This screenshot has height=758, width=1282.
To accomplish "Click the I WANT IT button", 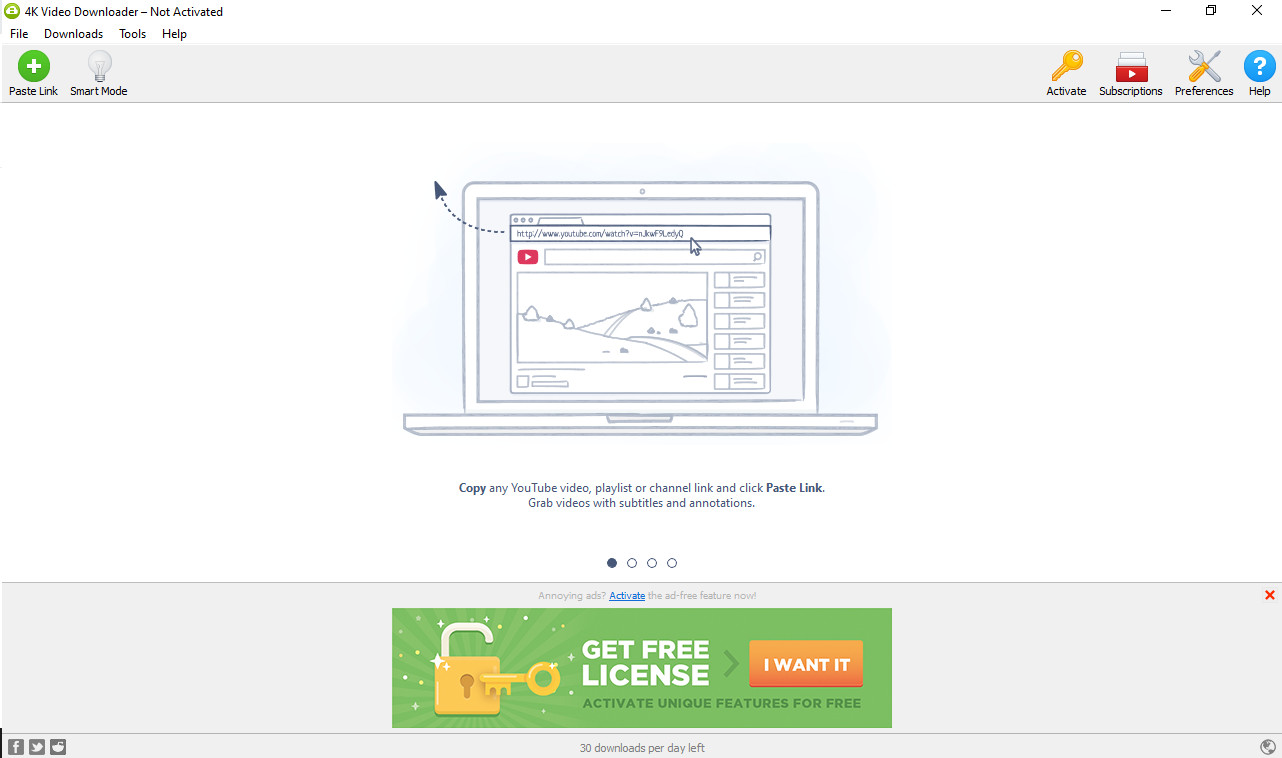I will (806, 664).
